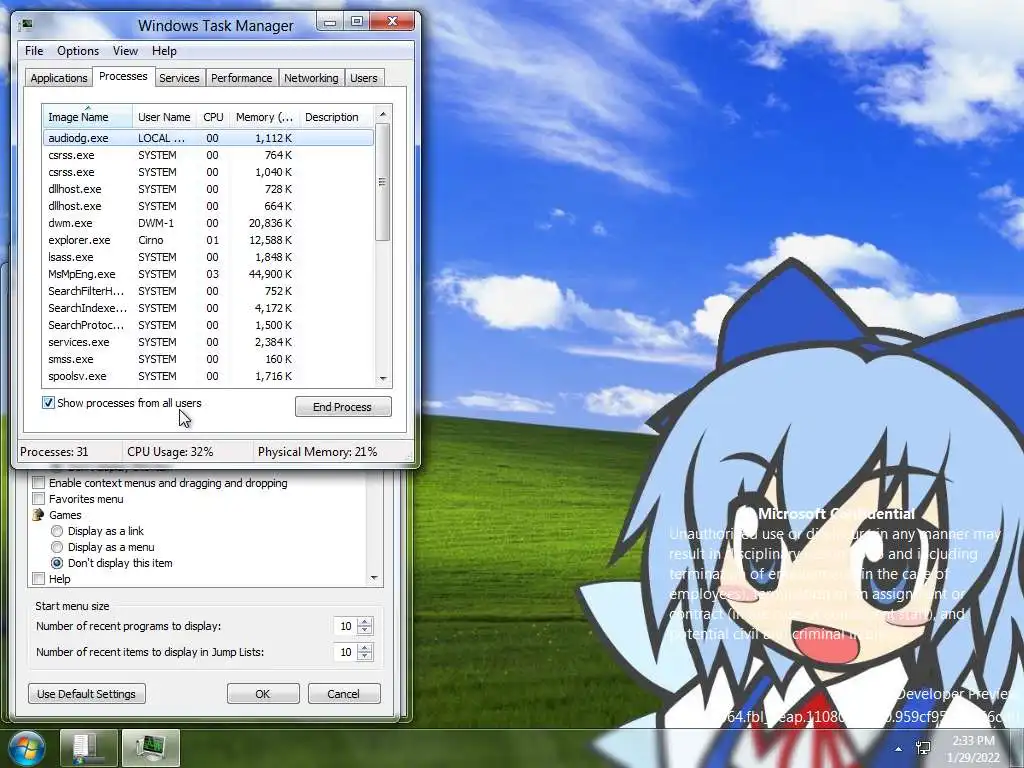Show hidden system tray icons arrow
Image resolution: width=1024 pixels, height=768 pixels.
click(x=899, y=749)
